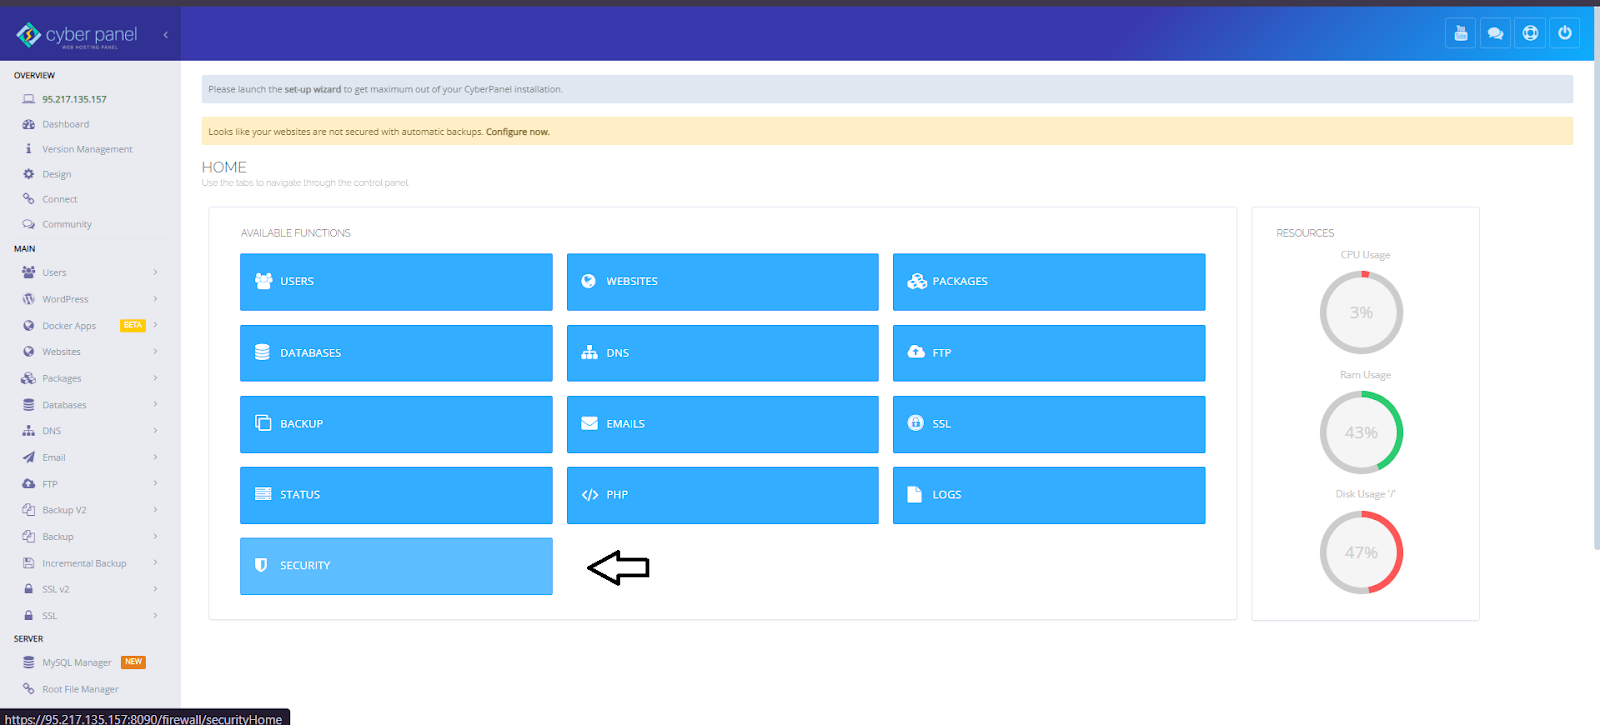Click the HOME page heading
The image size is (1600, 725).
(x=224, y=167)
